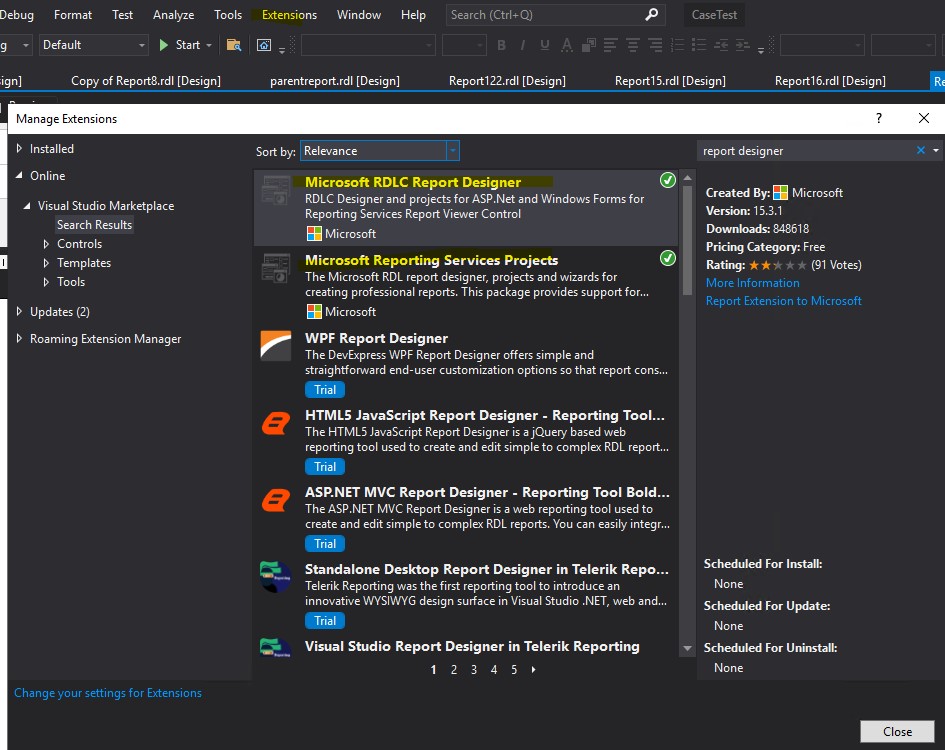
Task: Apply numbered list formatting
Action: [x=677, y=45]
